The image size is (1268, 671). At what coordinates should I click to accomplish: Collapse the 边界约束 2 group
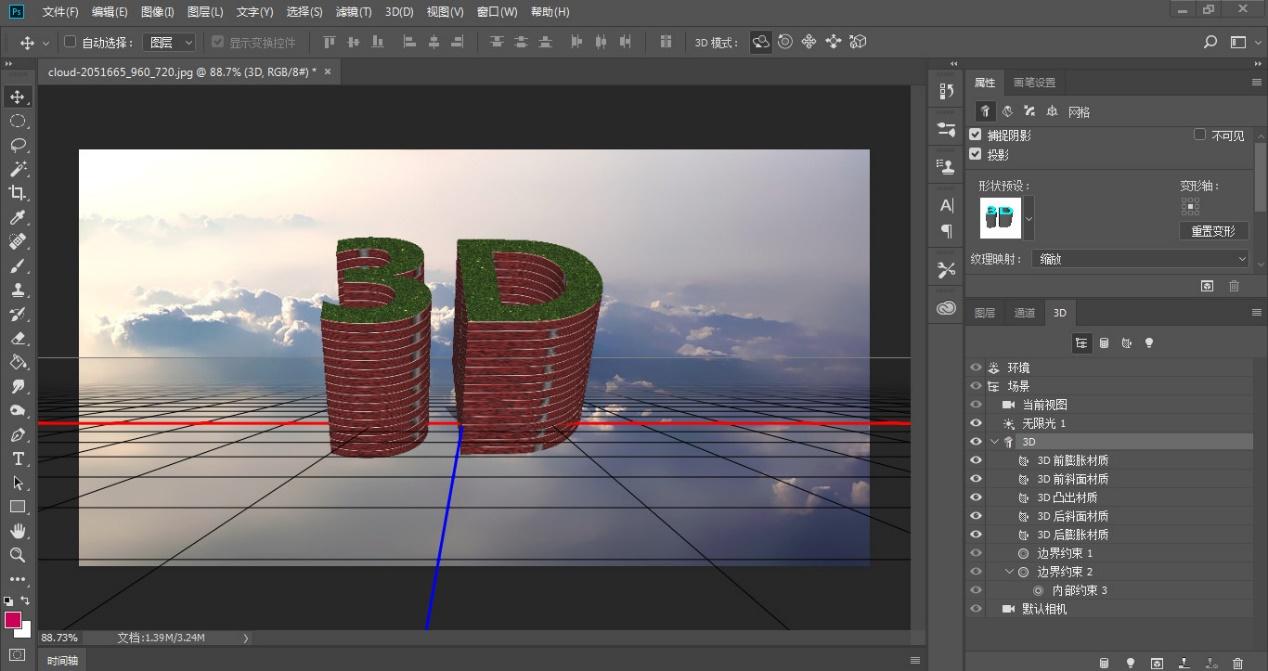pyautogui.click(x=1008, y=571)
